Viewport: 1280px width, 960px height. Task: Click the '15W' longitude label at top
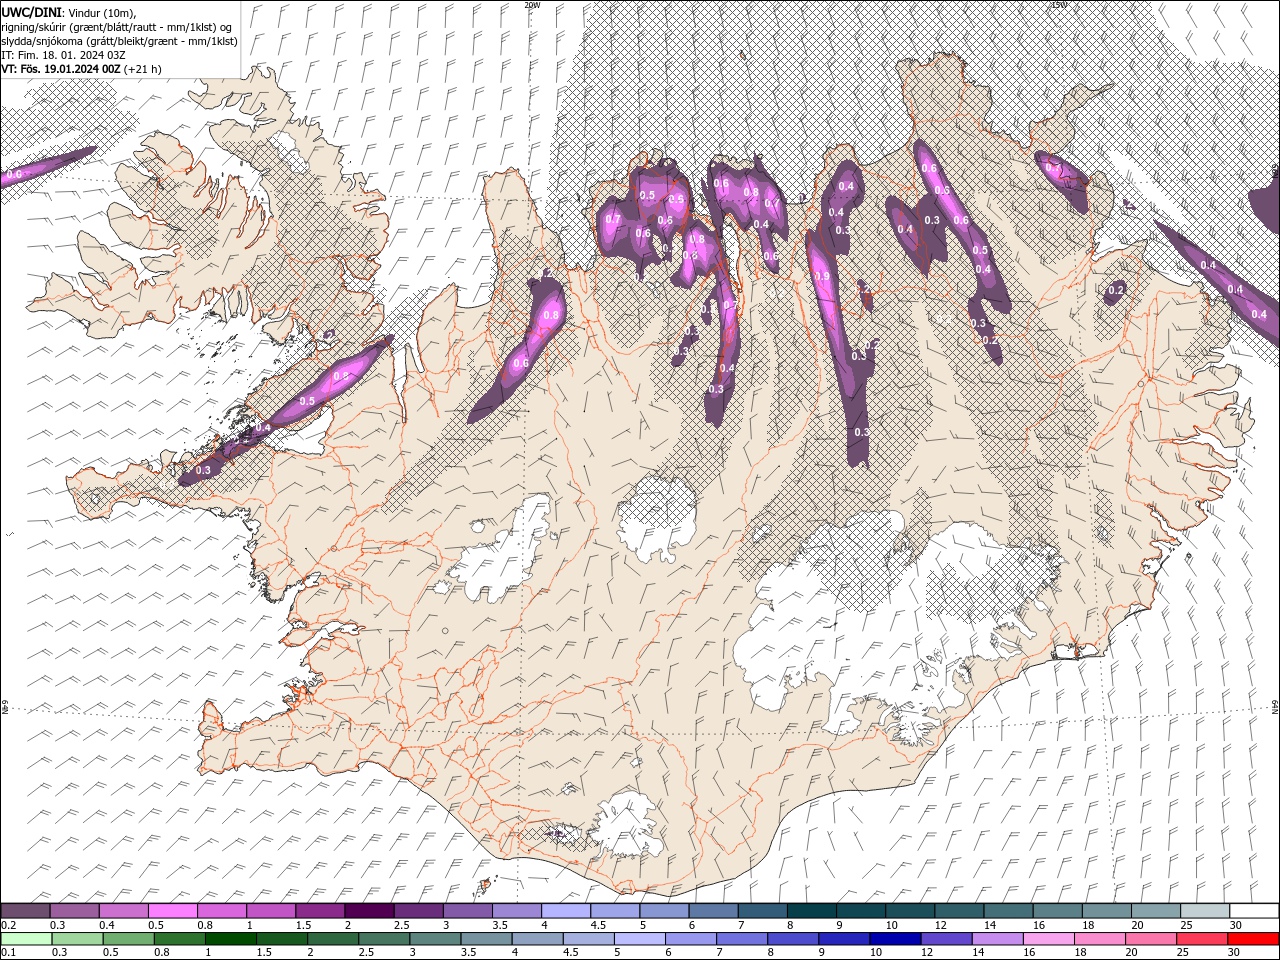pos(1059,5)
